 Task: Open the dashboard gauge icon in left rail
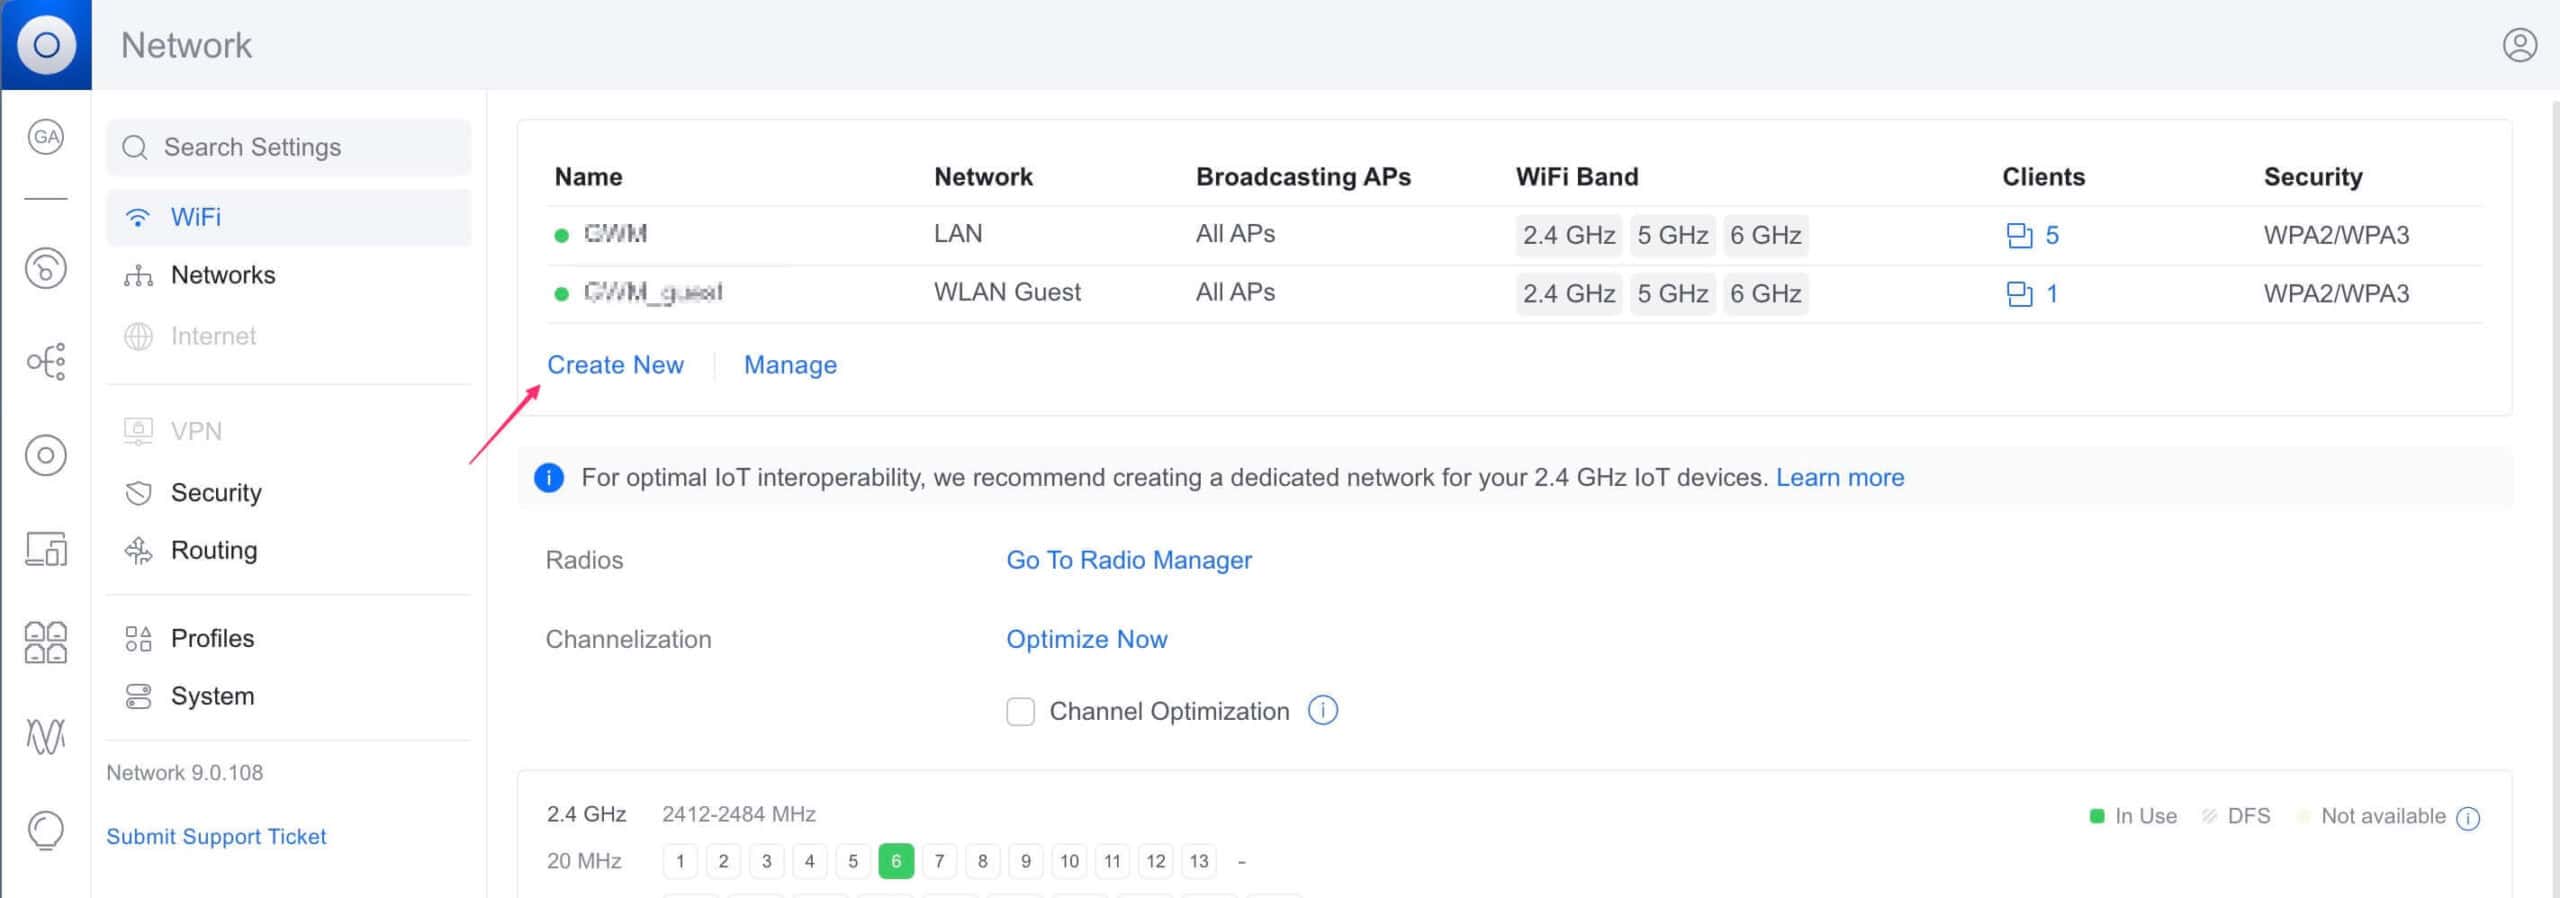46,268
